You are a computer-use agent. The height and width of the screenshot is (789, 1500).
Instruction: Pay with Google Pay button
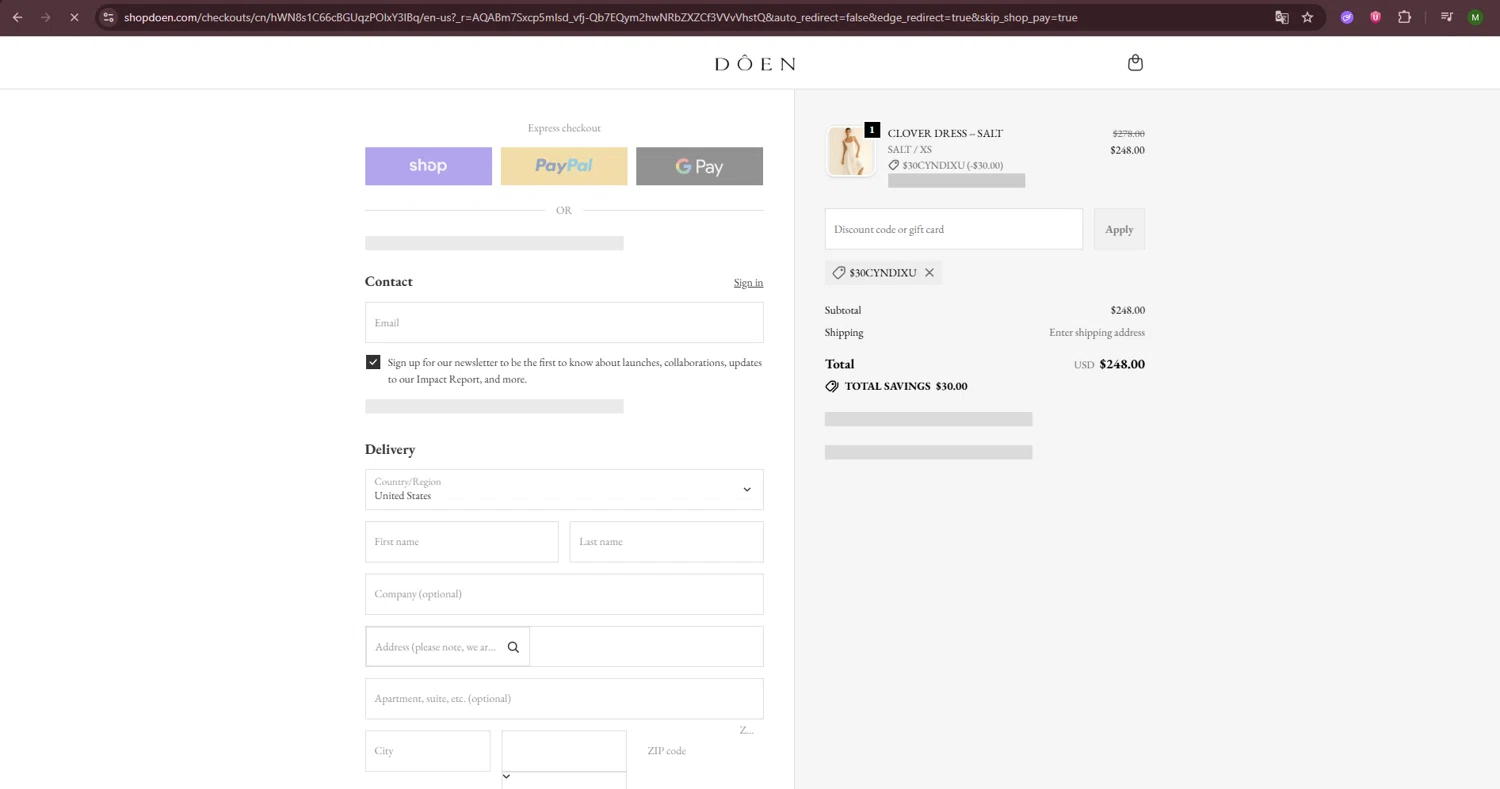click(x=699, y=166)
